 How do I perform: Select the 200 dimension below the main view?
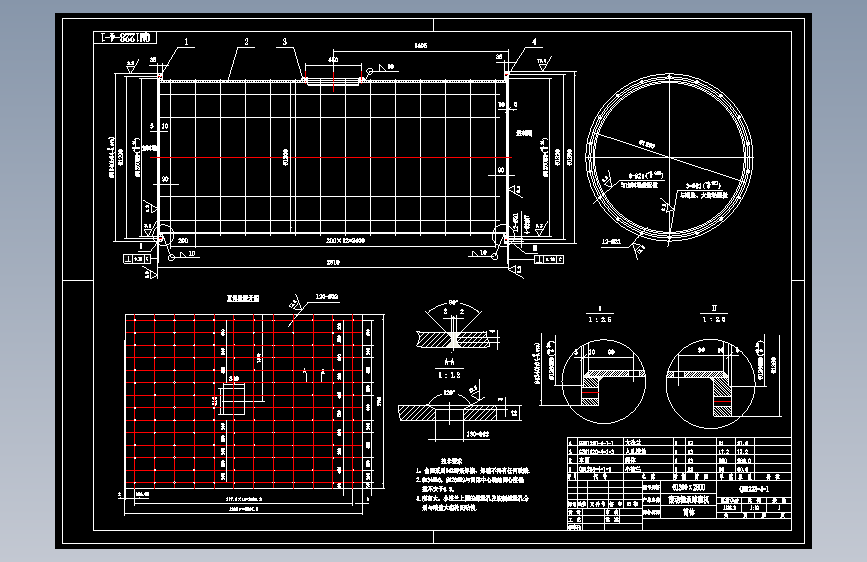click(x=183, y=241)
